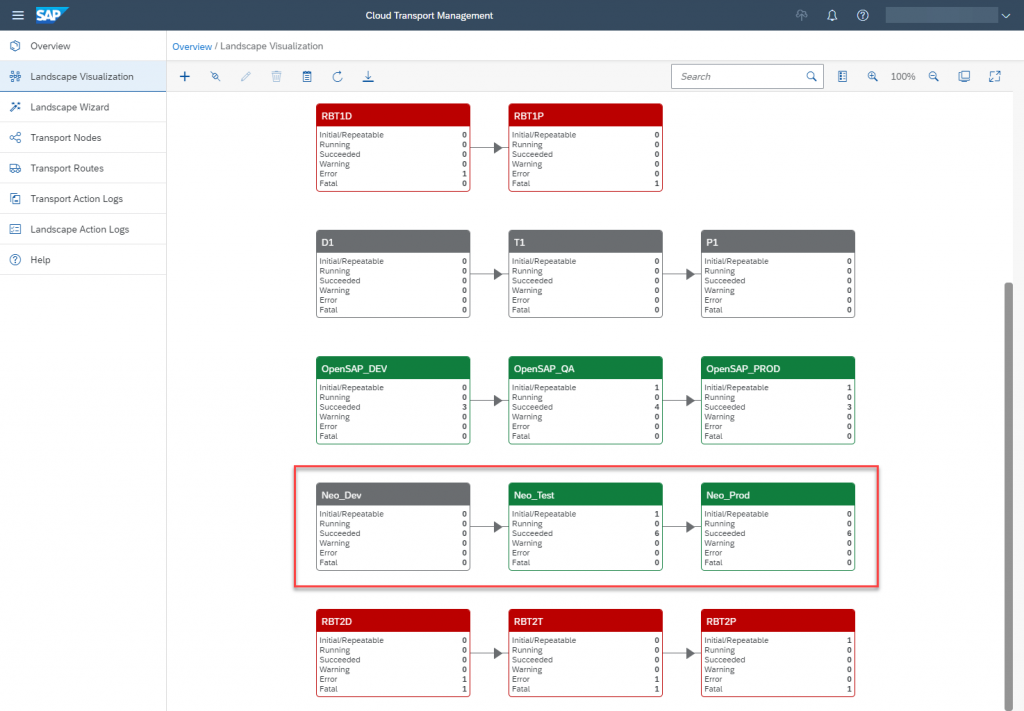The width and height of the screenshot is (1024, 711).
Task: Open Overview in the sidebar
Action: [x=83, y=46]
